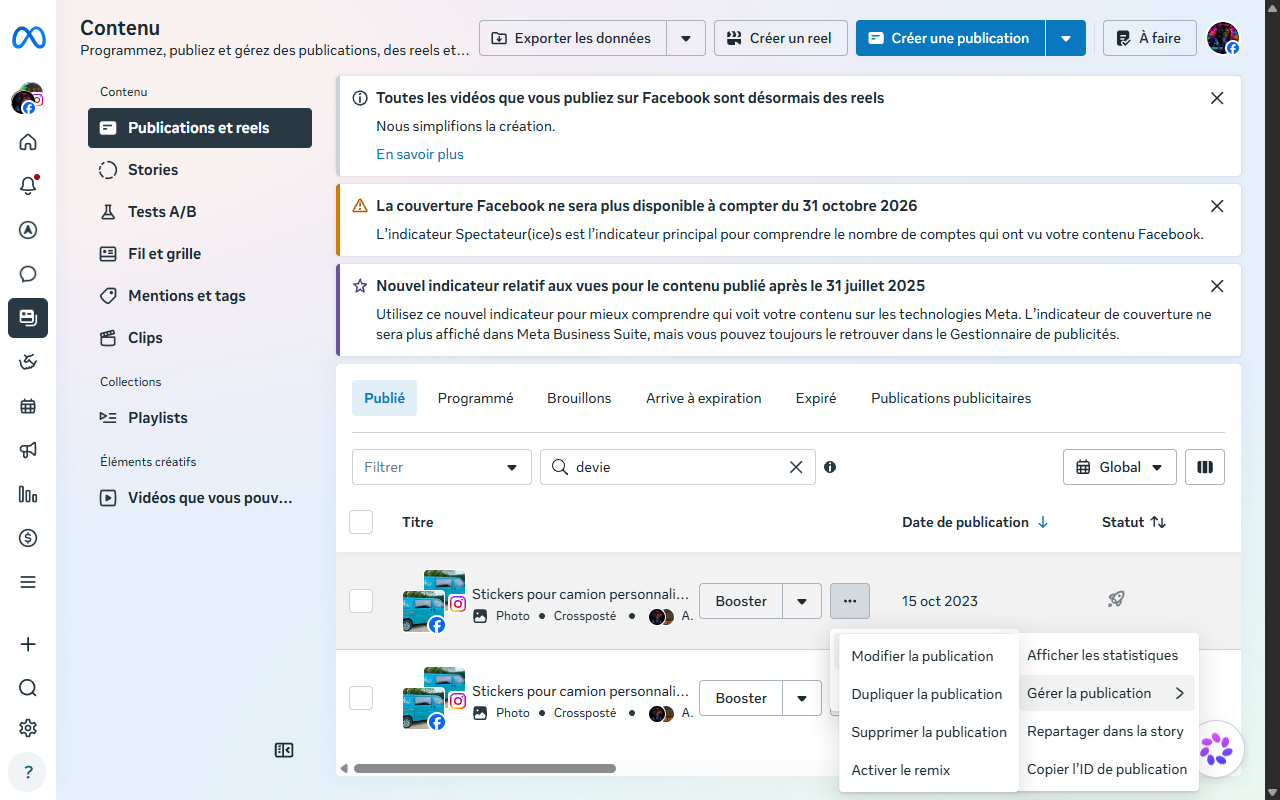Open search magnifier in left rail
This screenshot has width=1280, height=800.
[x=28, y=688]
